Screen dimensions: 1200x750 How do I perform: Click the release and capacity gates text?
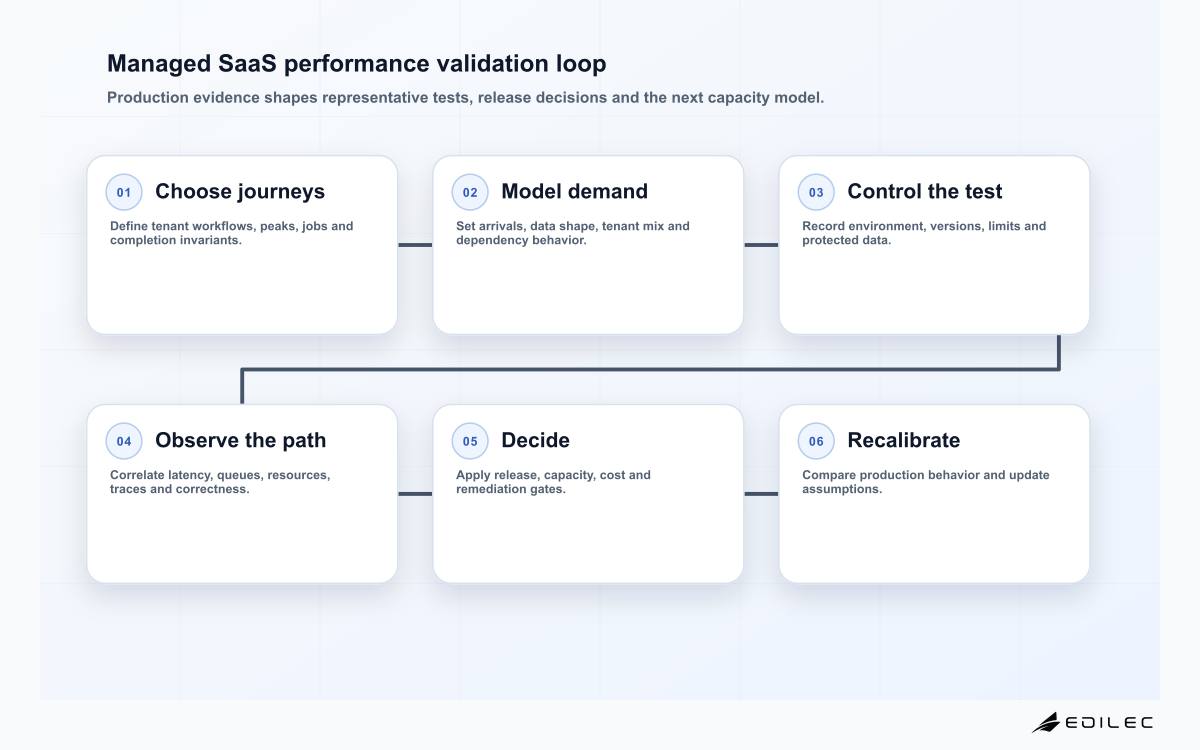tap(553, 482)
